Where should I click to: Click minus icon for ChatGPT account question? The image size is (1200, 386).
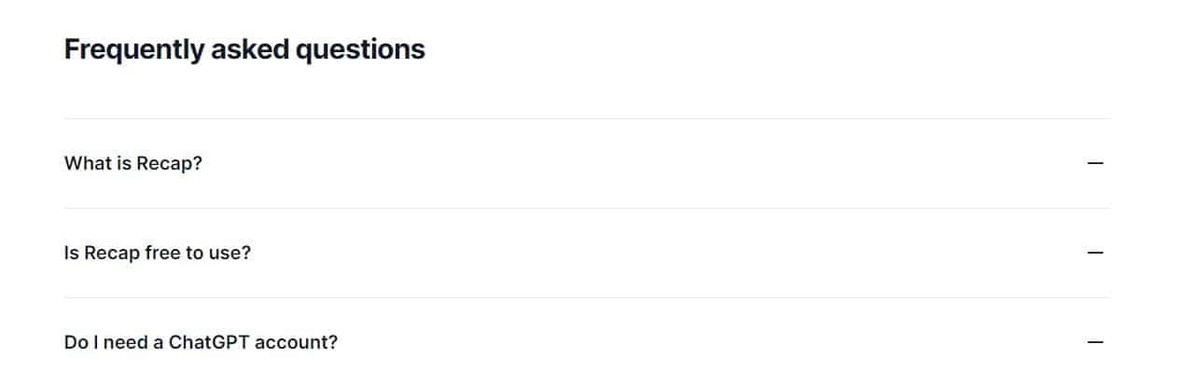coord(1096,342)
